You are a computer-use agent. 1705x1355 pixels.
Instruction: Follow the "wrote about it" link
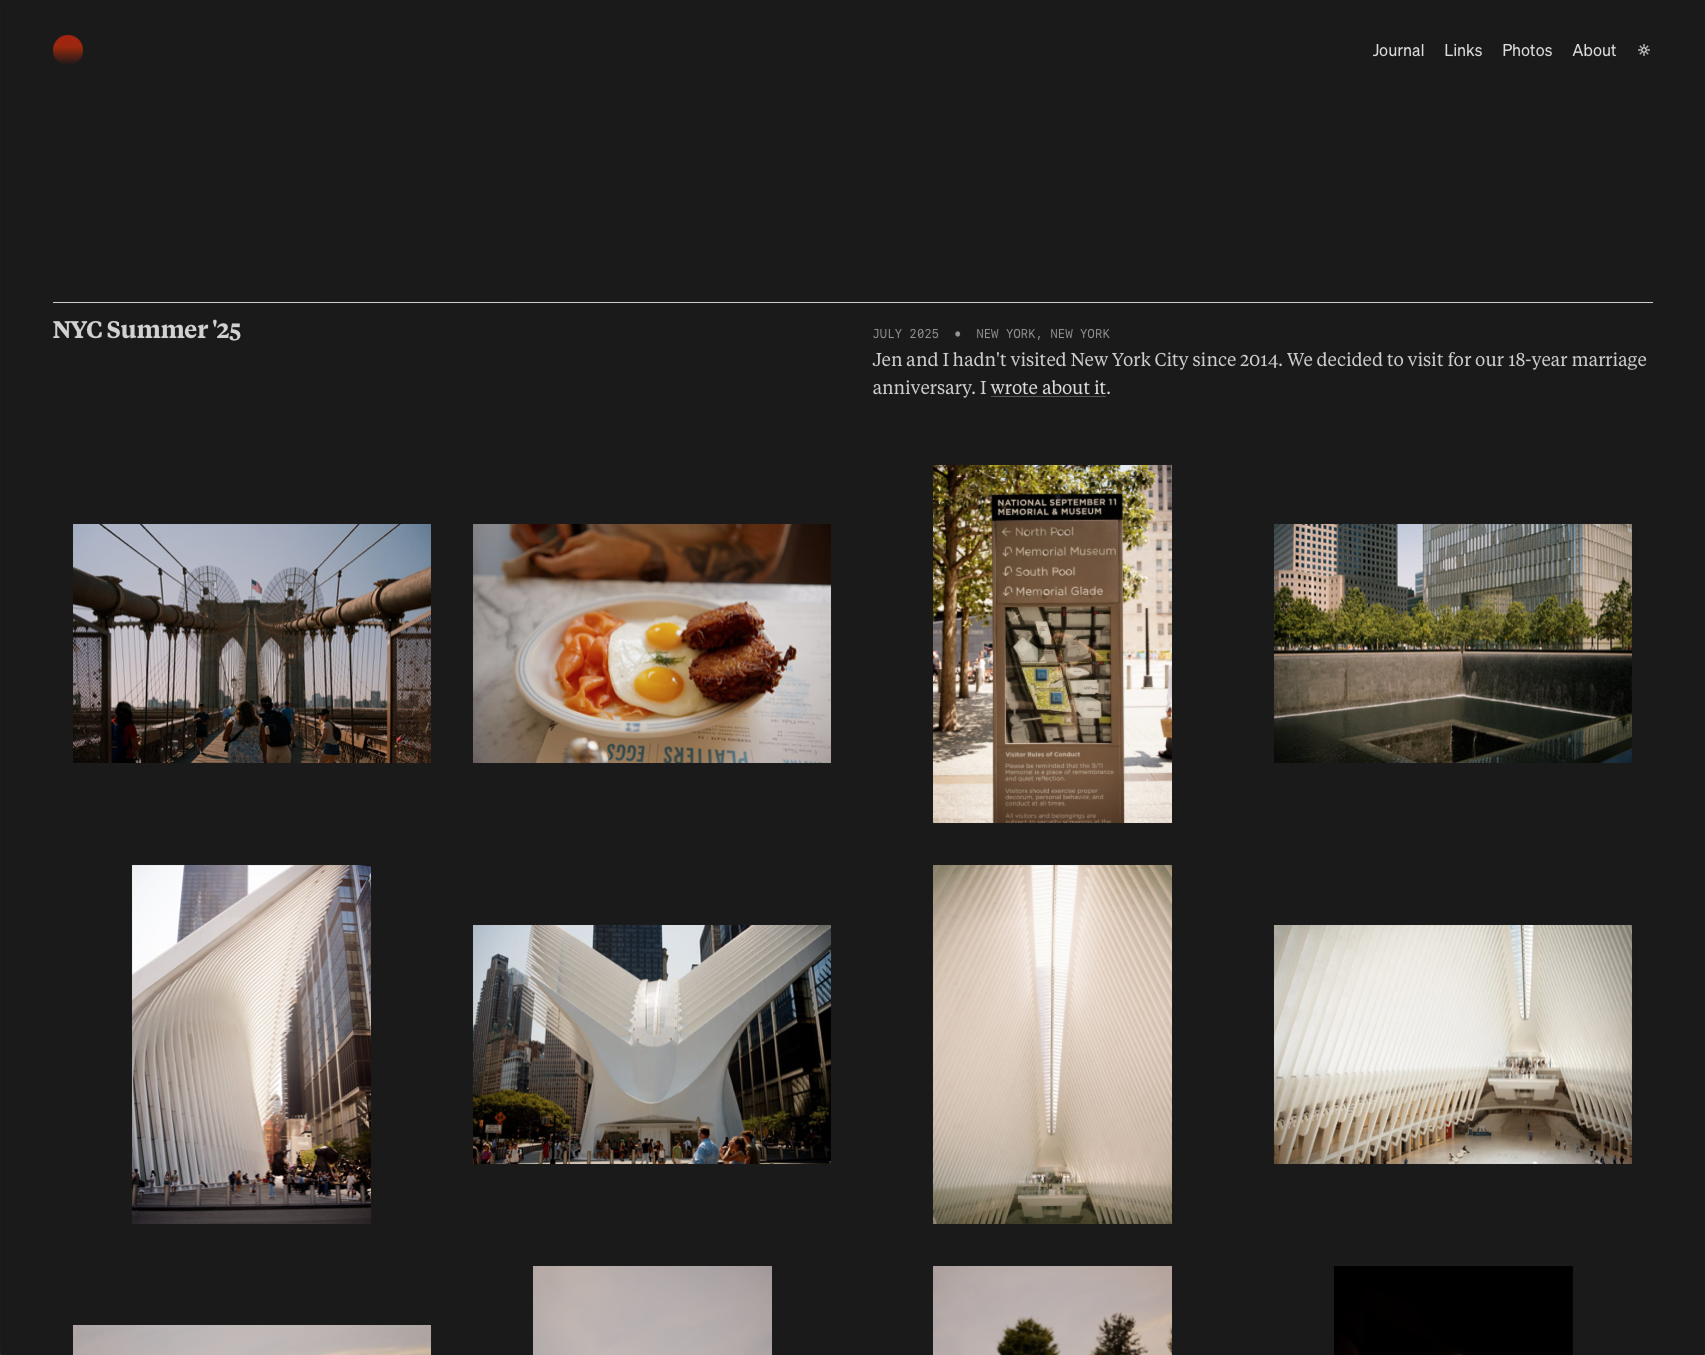coord(1047,388)
